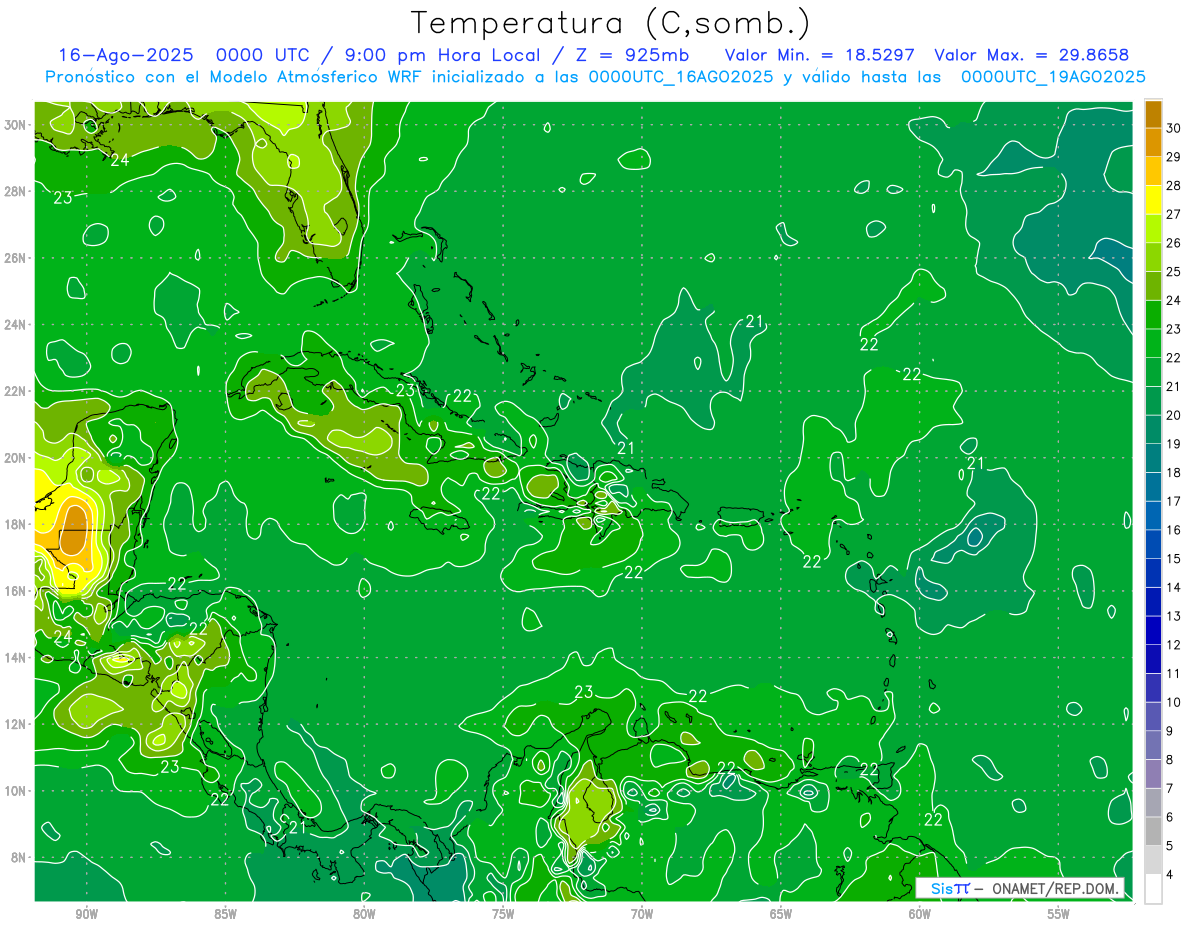Click the 14N latitude axis label
The width and height of the screenshot is (1200, 927).
pyautogui.click(x=15, y=658)
